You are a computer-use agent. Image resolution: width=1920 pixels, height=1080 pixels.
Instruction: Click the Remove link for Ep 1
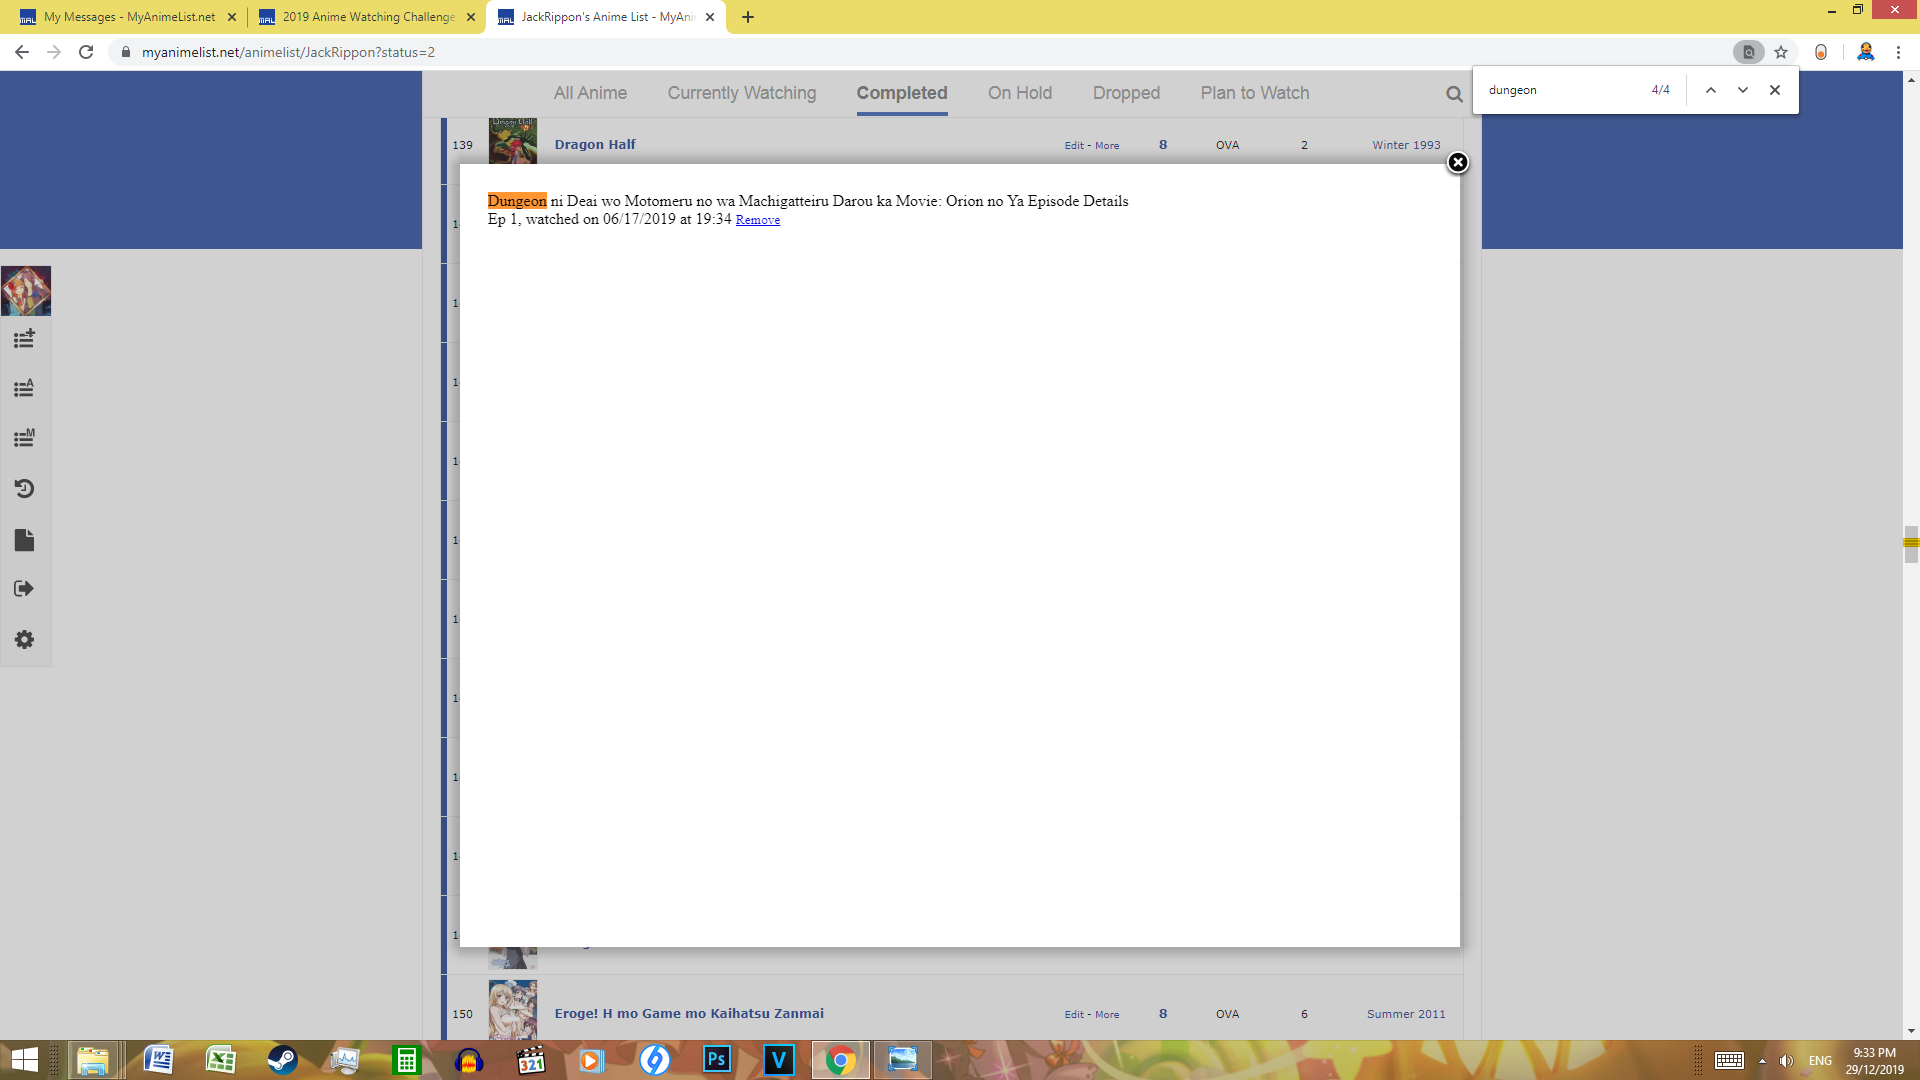coord(757,220)
